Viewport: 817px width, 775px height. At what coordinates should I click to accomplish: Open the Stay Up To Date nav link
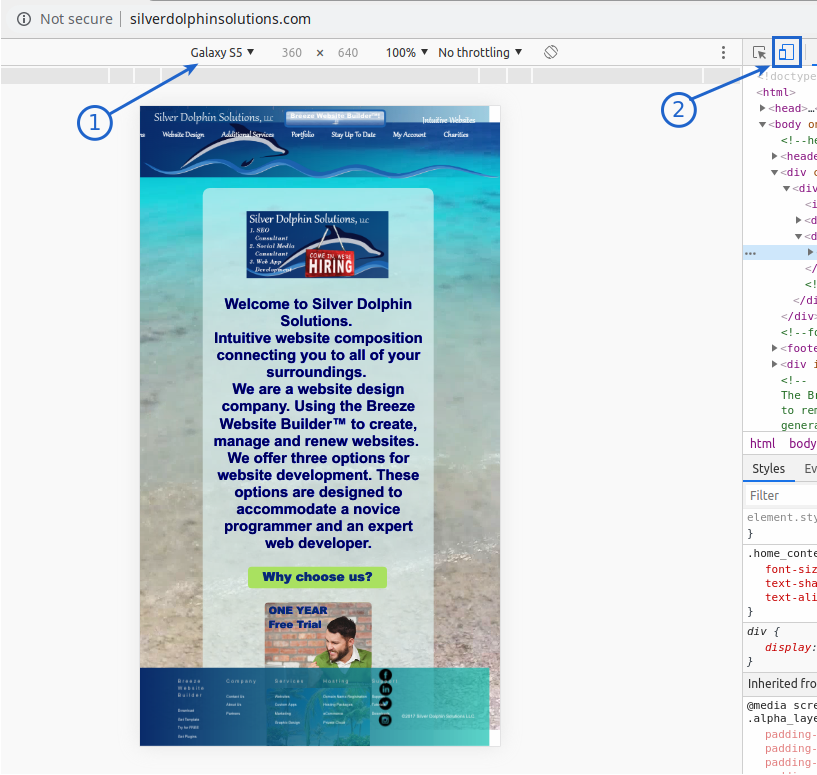[x=353, y=134]
